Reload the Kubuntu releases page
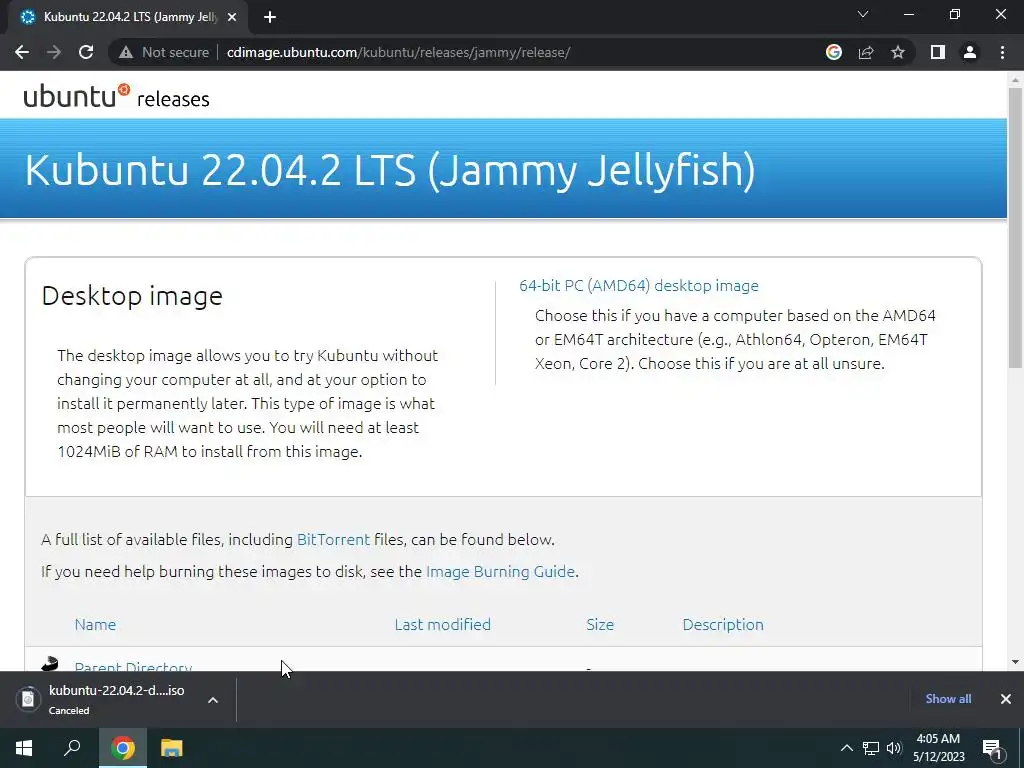The height and width of the screenshot is (768, 1024). tap(86, 52)
